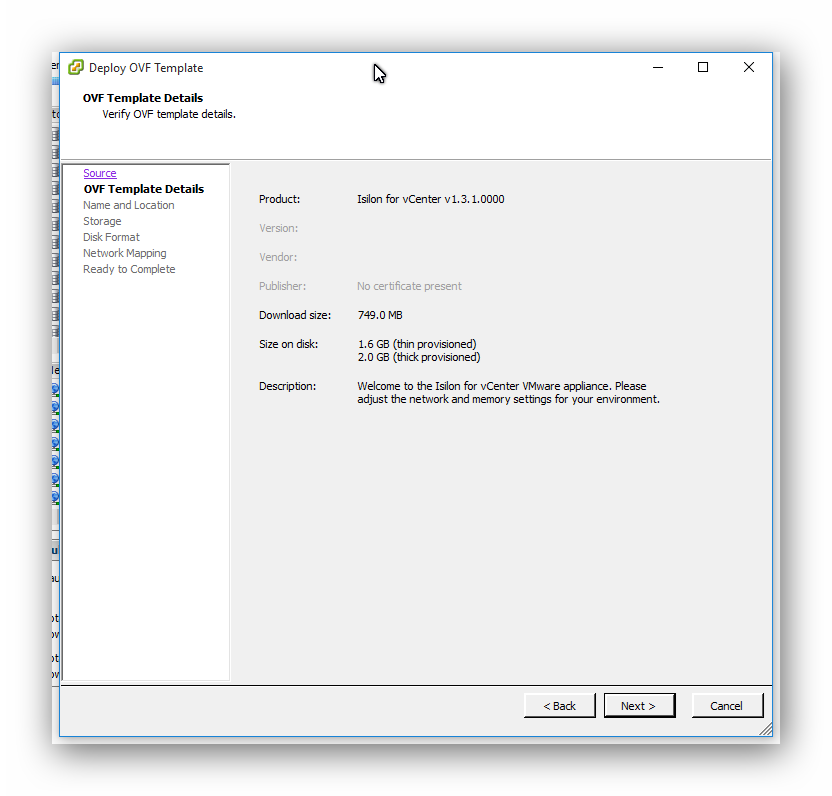Select the Ready to Complete step
832x796 pixels.
pyautogui.click(x=128, y=269)
